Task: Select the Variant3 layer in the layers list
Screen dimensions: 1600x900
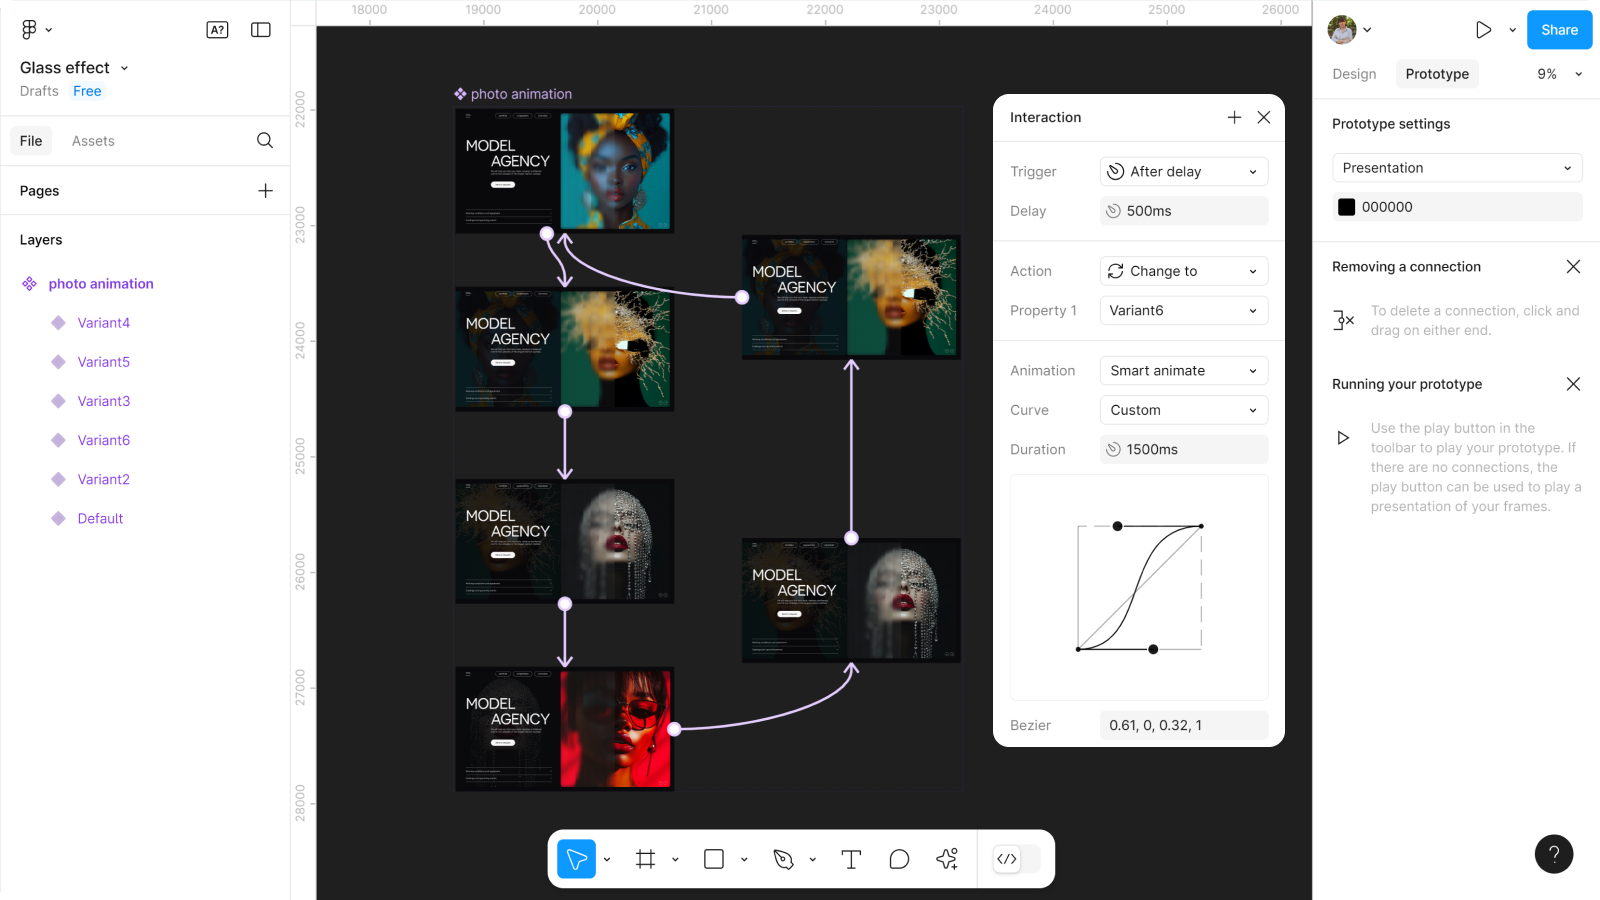Action: (x=104, y=401)
